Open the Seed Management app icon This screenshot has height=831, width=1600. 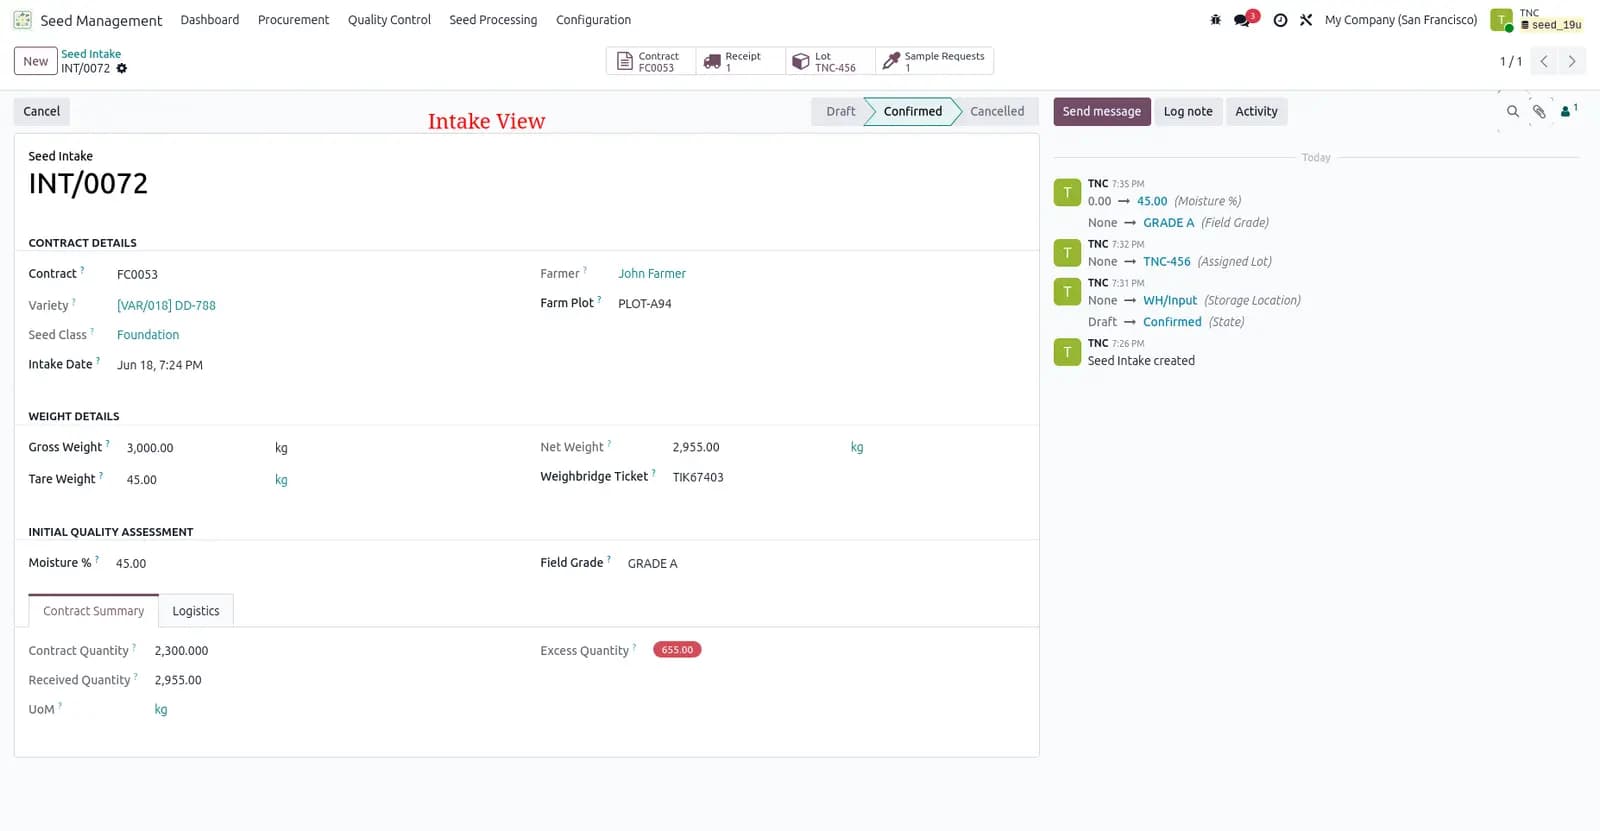click(x=22, y=20)
